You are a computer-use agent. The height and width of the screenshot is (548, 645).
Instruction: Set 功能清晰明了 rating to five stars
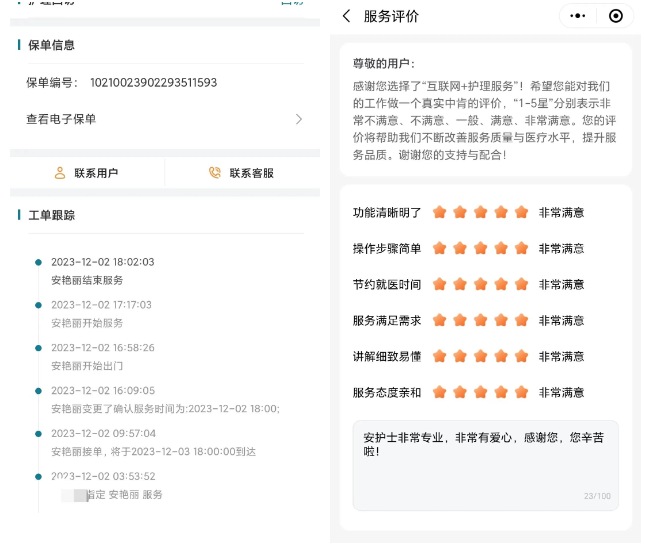click(x=521, y=212)
